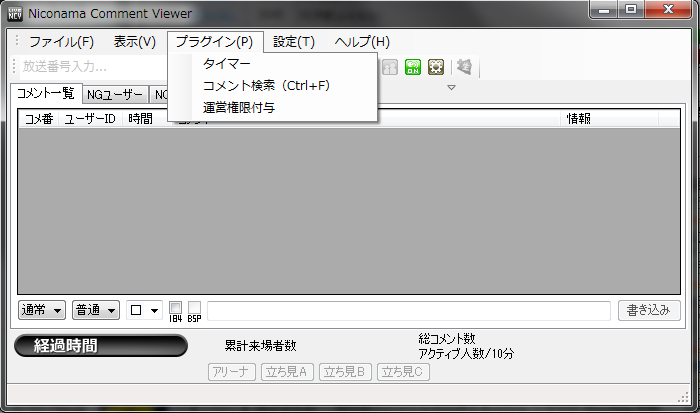Image resolution: width=700 pixels, height=413 pixels.
Task: Click the 累計来場者数 label
Action: pos(261,346)
